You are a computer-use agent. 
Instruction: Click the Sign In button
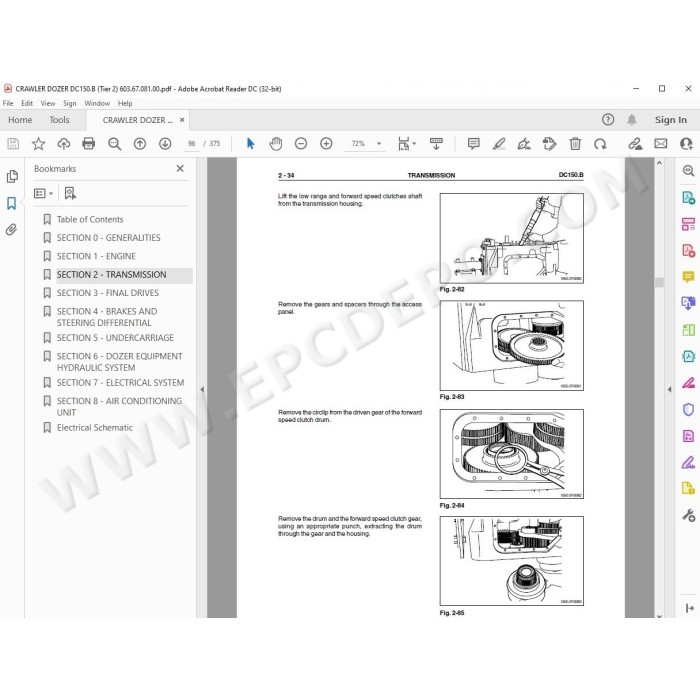click(671, 120)
